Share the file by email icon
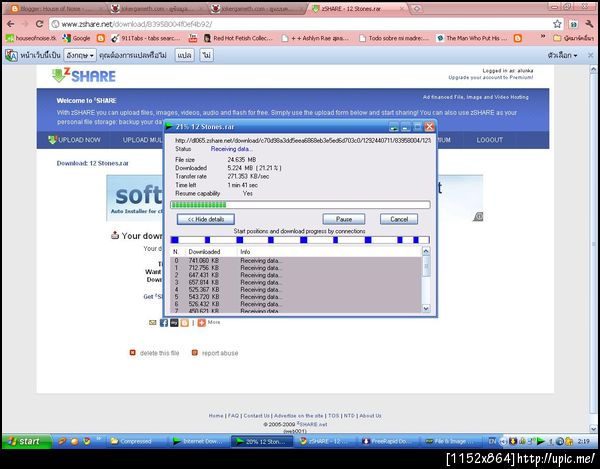 point(152,322)
